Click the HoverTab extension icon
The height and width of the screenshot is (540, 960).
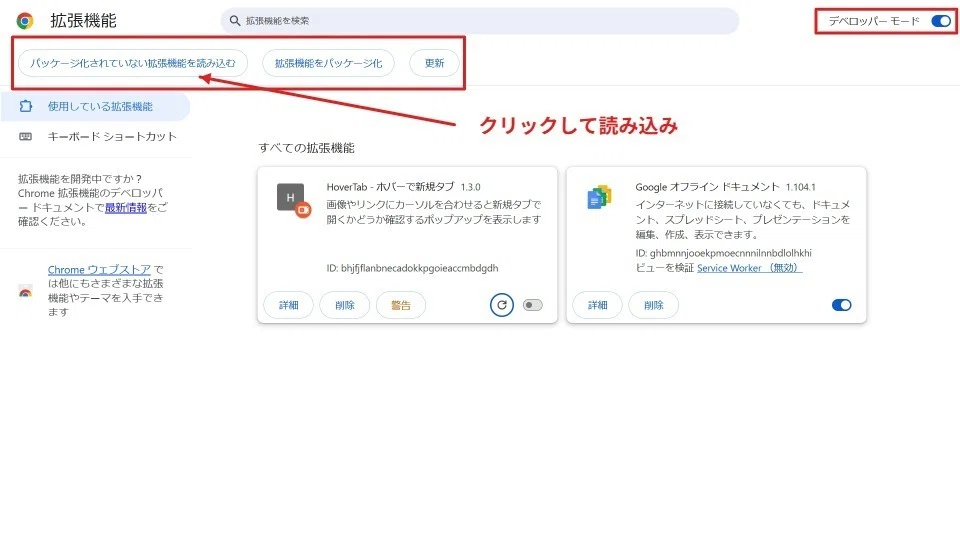point(293,200)
